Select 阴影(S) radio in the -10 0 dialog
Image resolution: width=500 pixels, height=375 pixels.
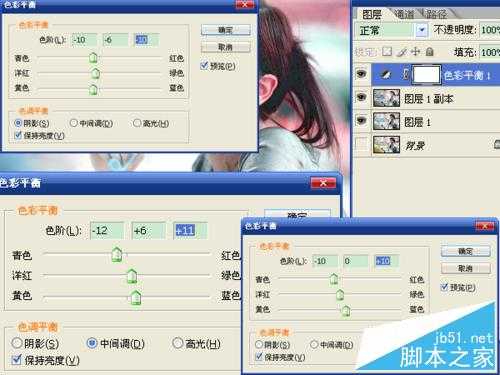pos(259,344)
